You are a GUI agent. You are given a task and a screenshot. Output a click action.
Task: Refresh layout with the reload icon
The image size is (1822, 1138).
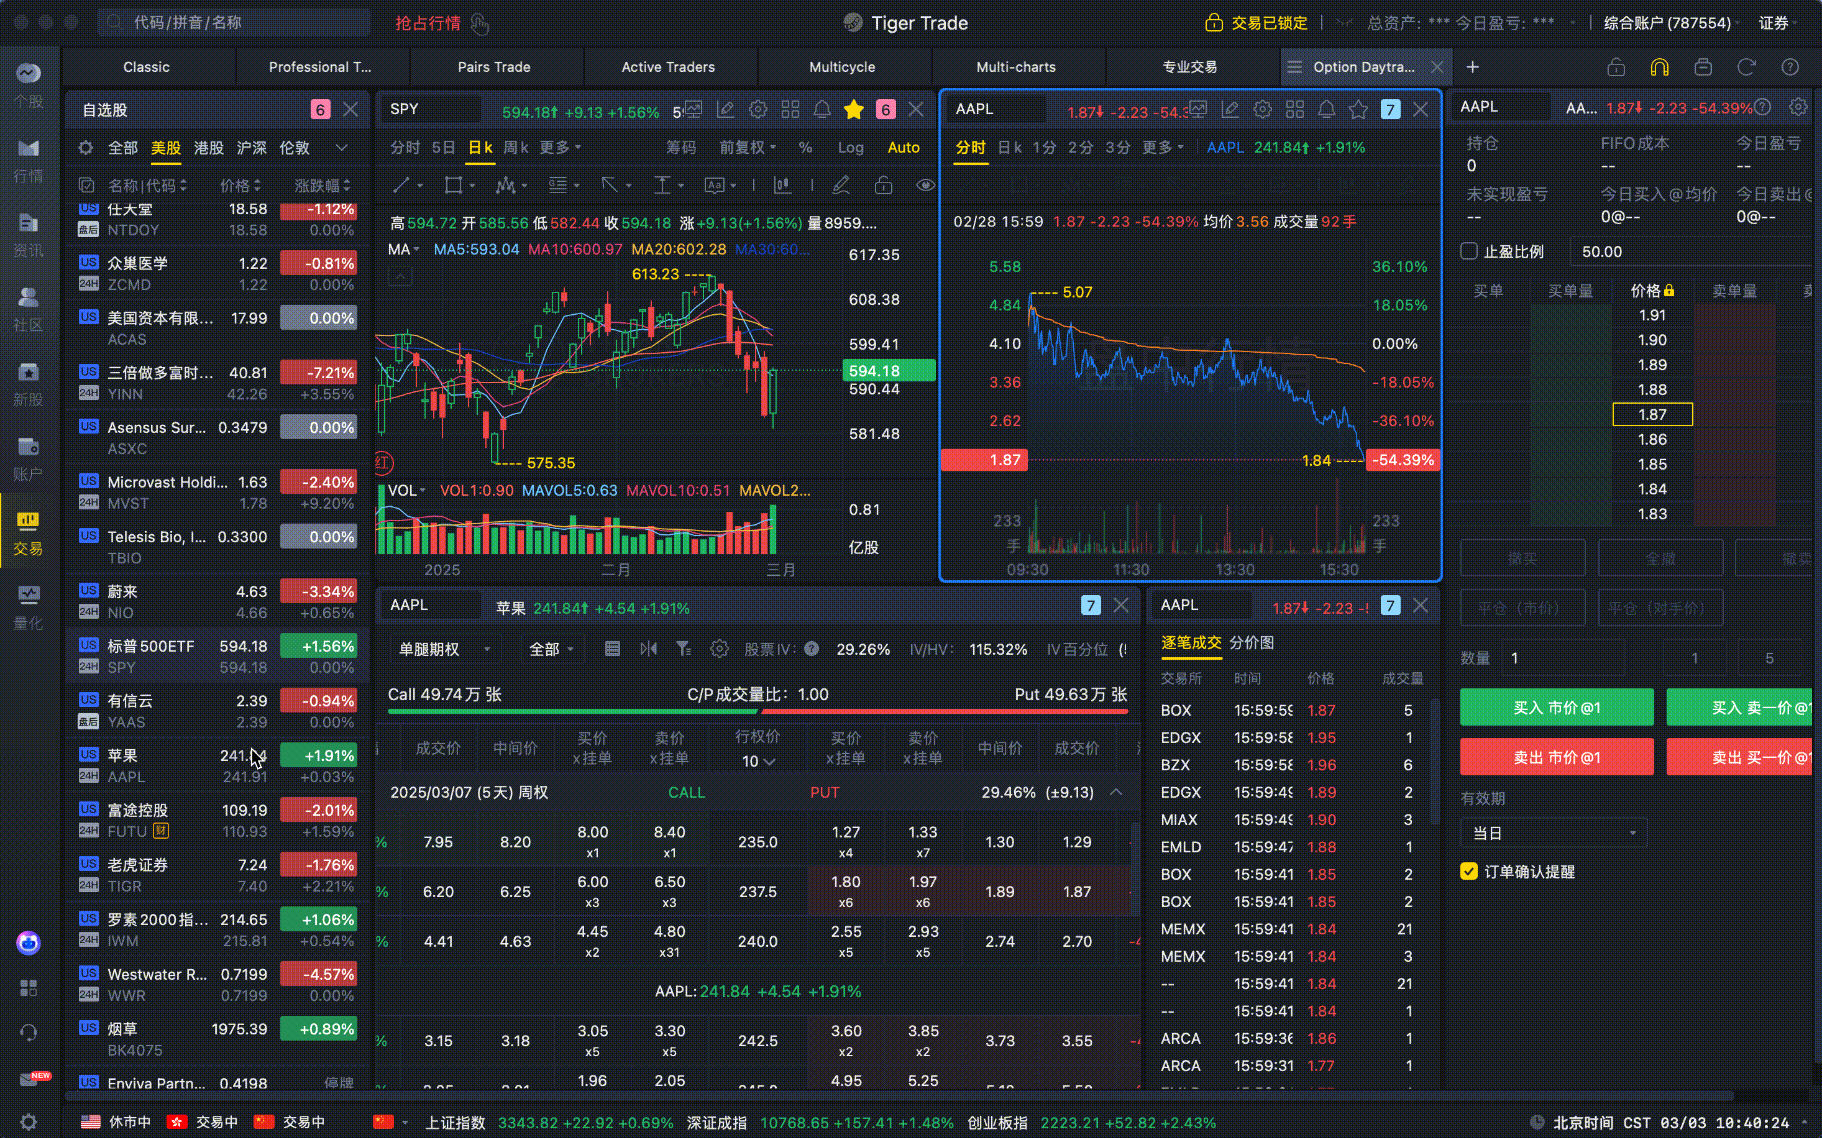coord(1746,67)
